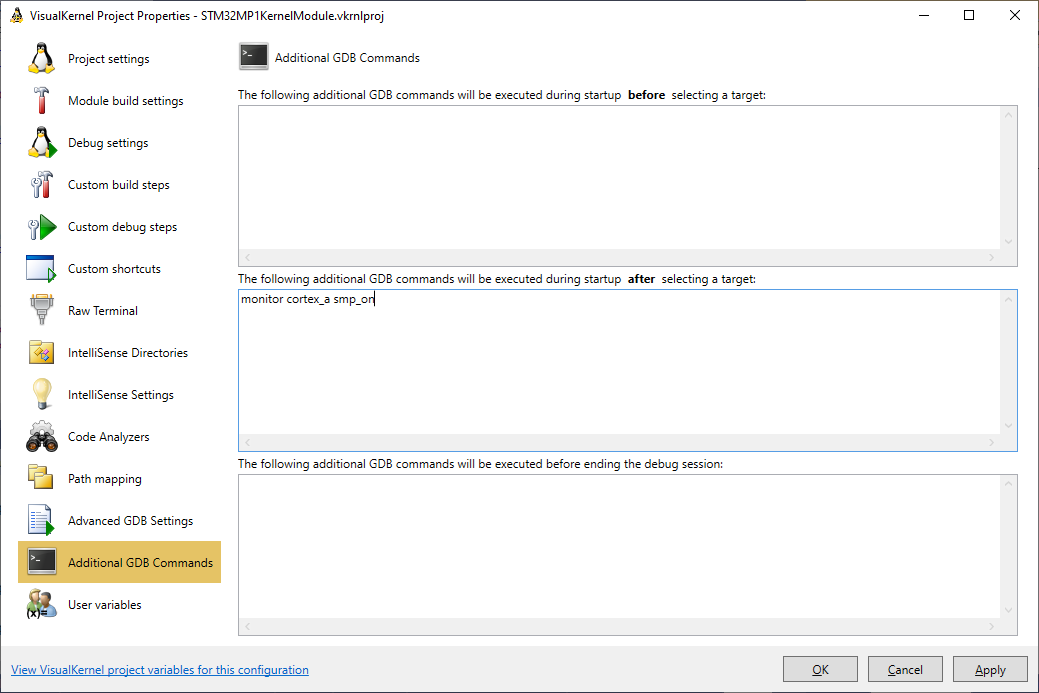Minimize the Project Properties window
The image size is (1039, 693).
924,15
